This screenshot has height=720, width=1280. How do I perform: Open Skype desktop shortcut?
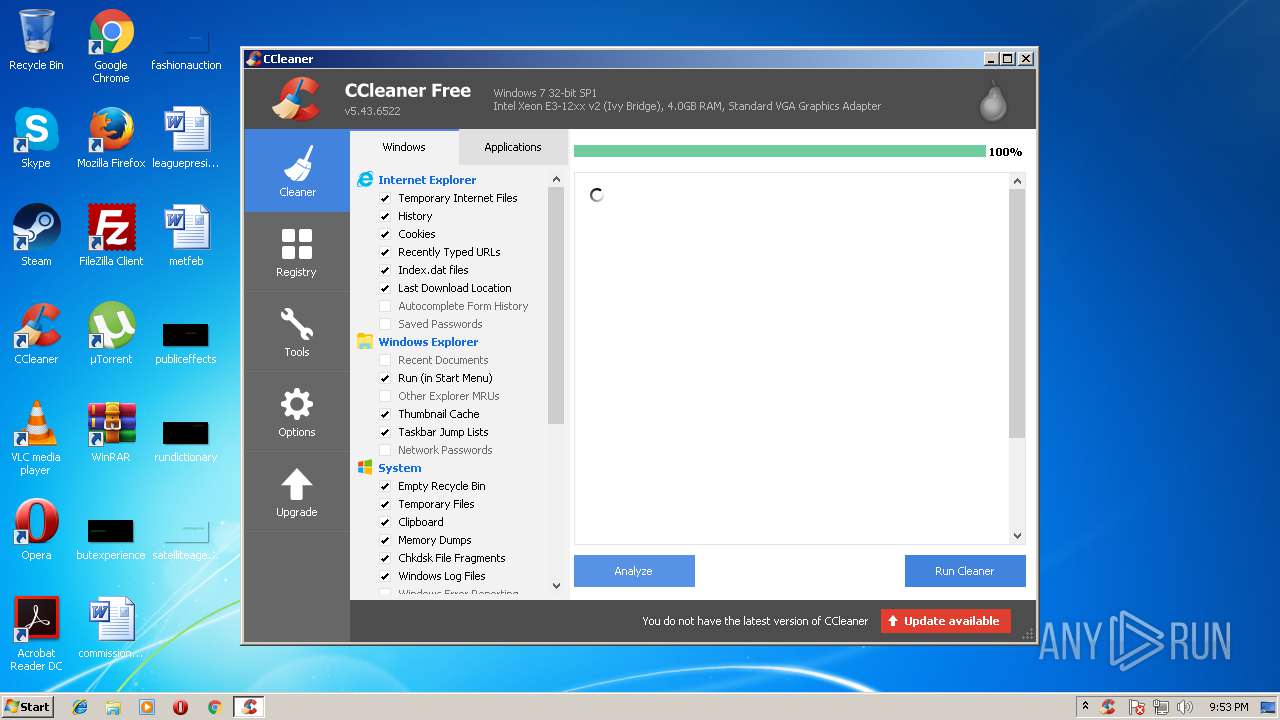36,138
